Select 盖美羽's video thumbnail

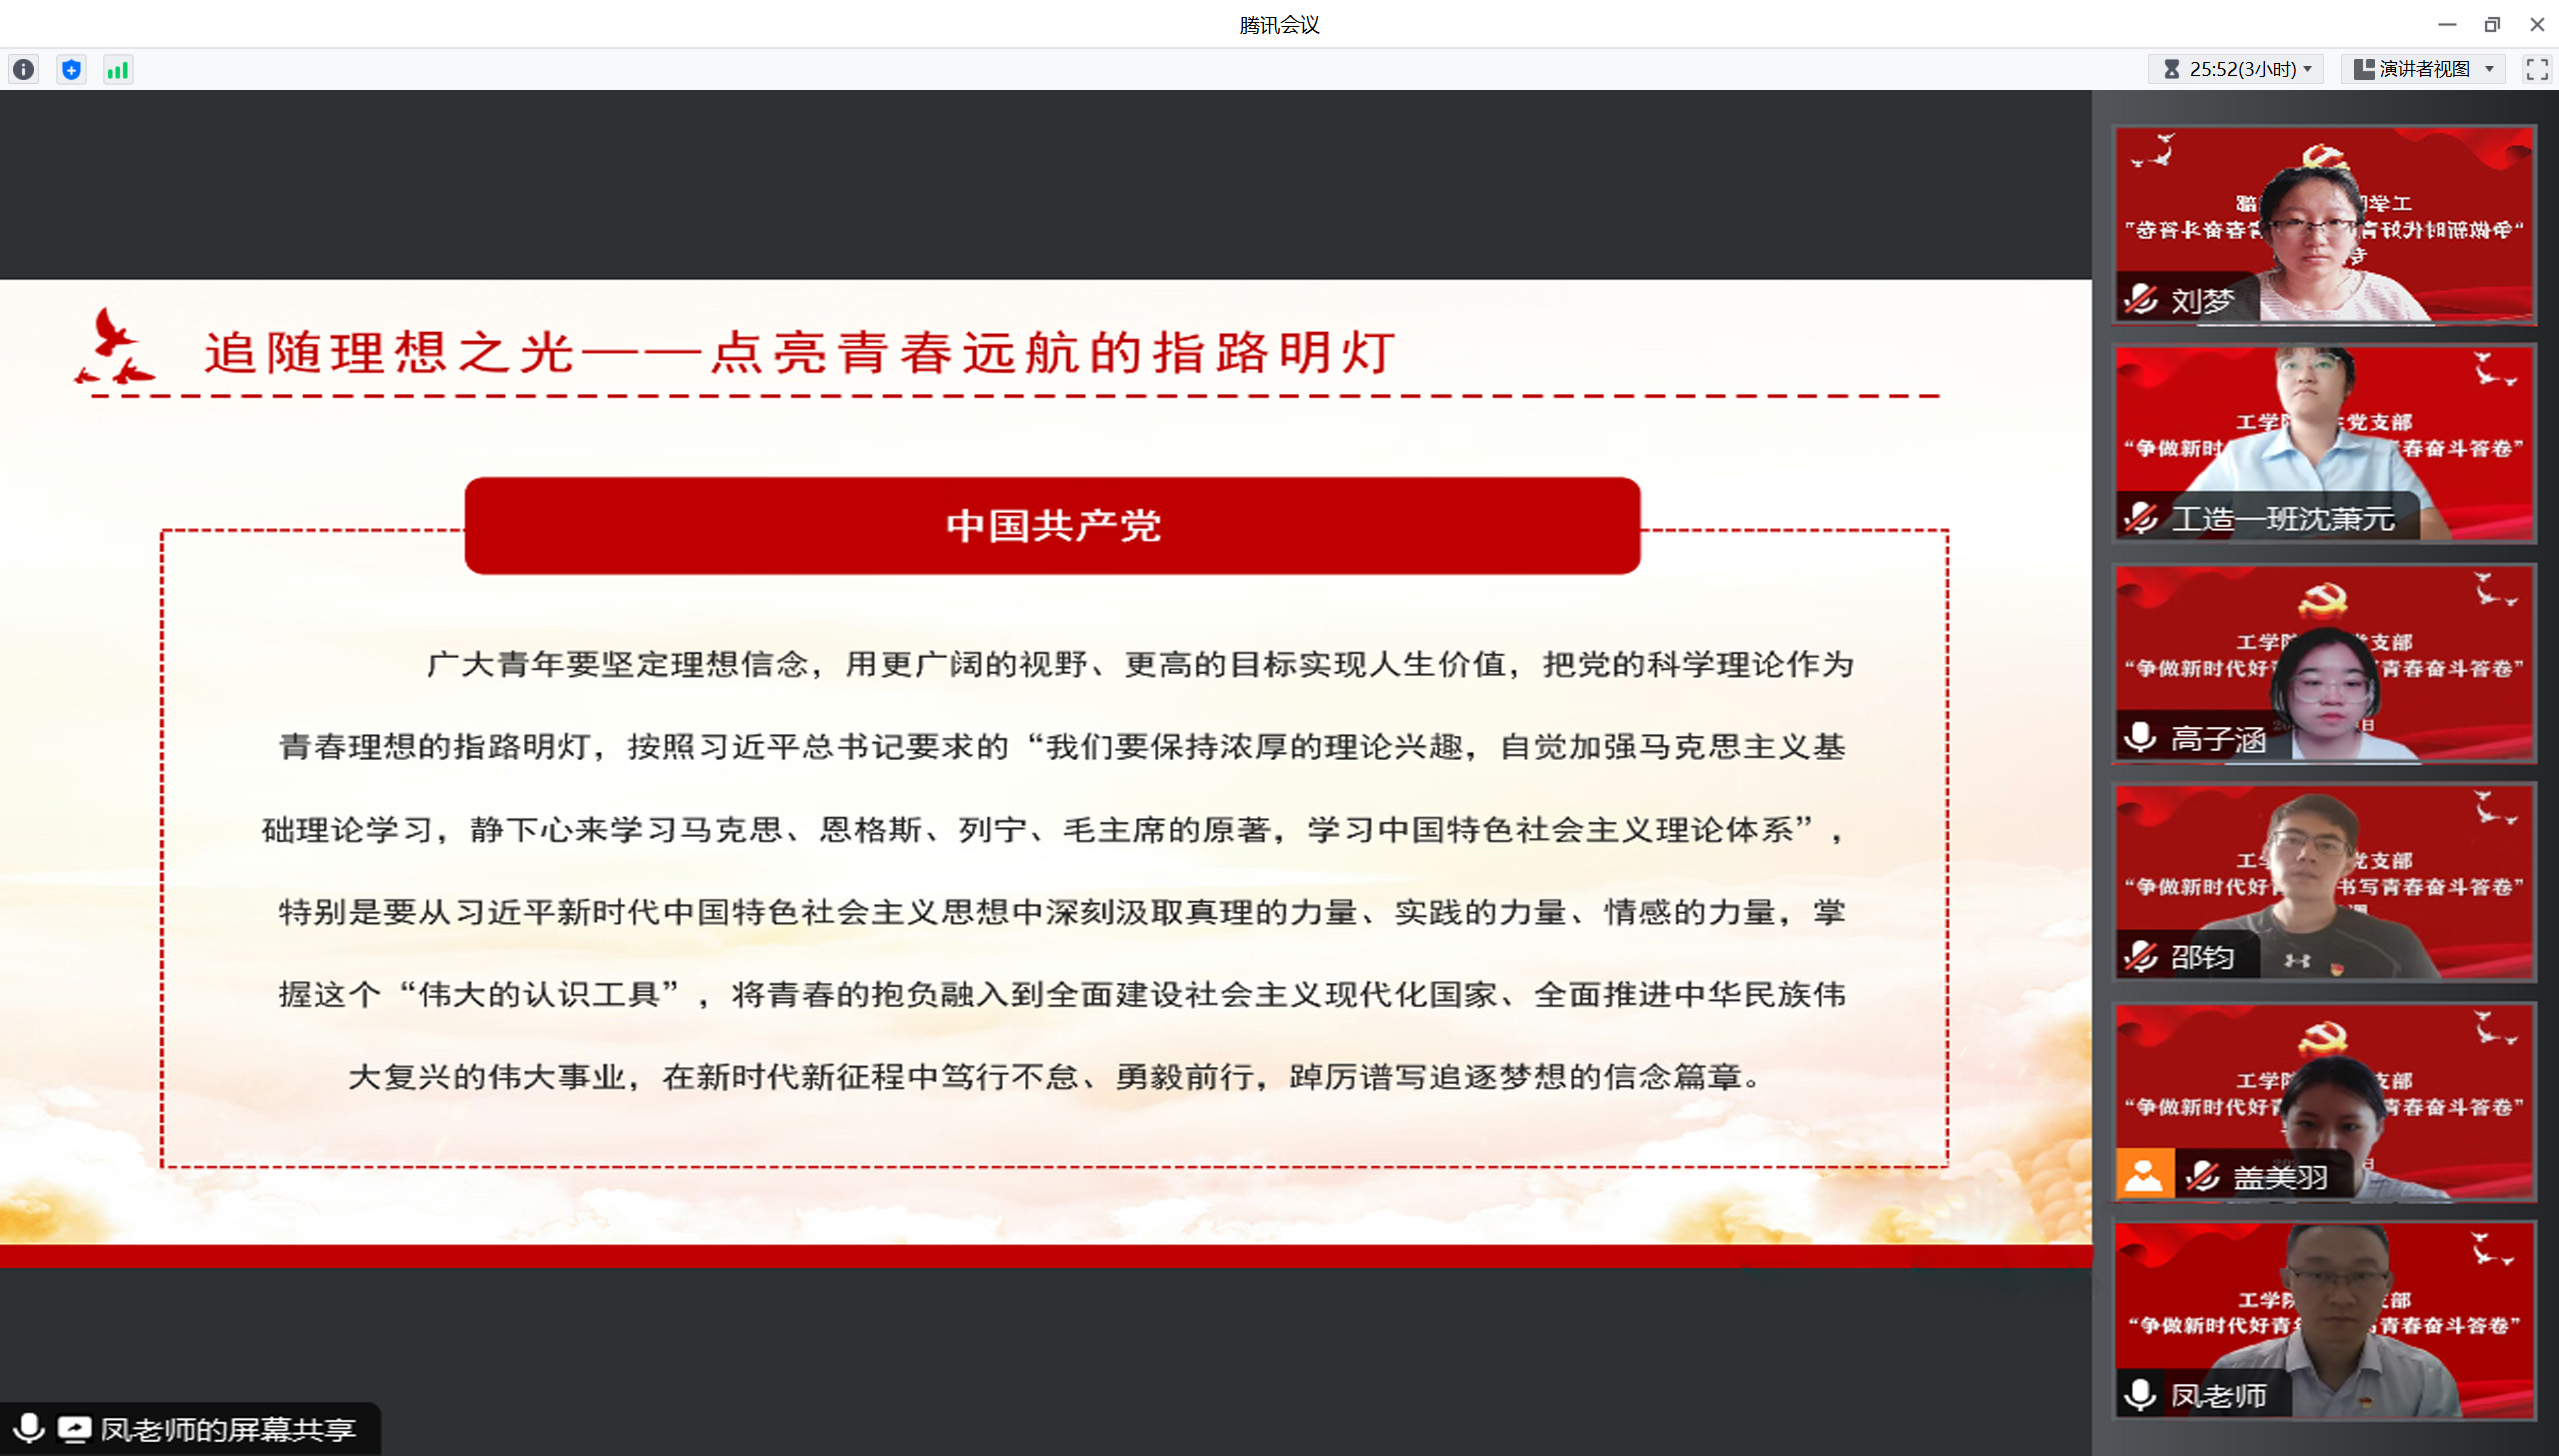pos(2323,1090)
